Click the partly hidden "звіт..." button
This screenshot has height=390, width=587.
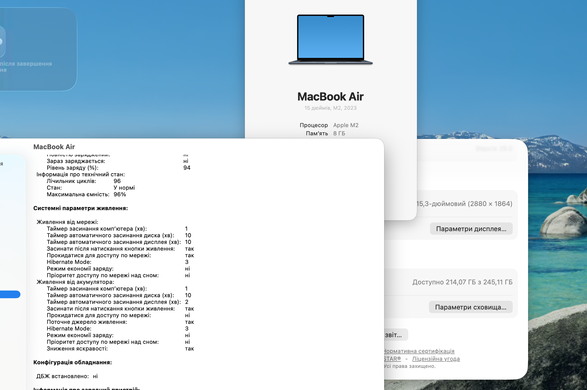pos(395,335)
